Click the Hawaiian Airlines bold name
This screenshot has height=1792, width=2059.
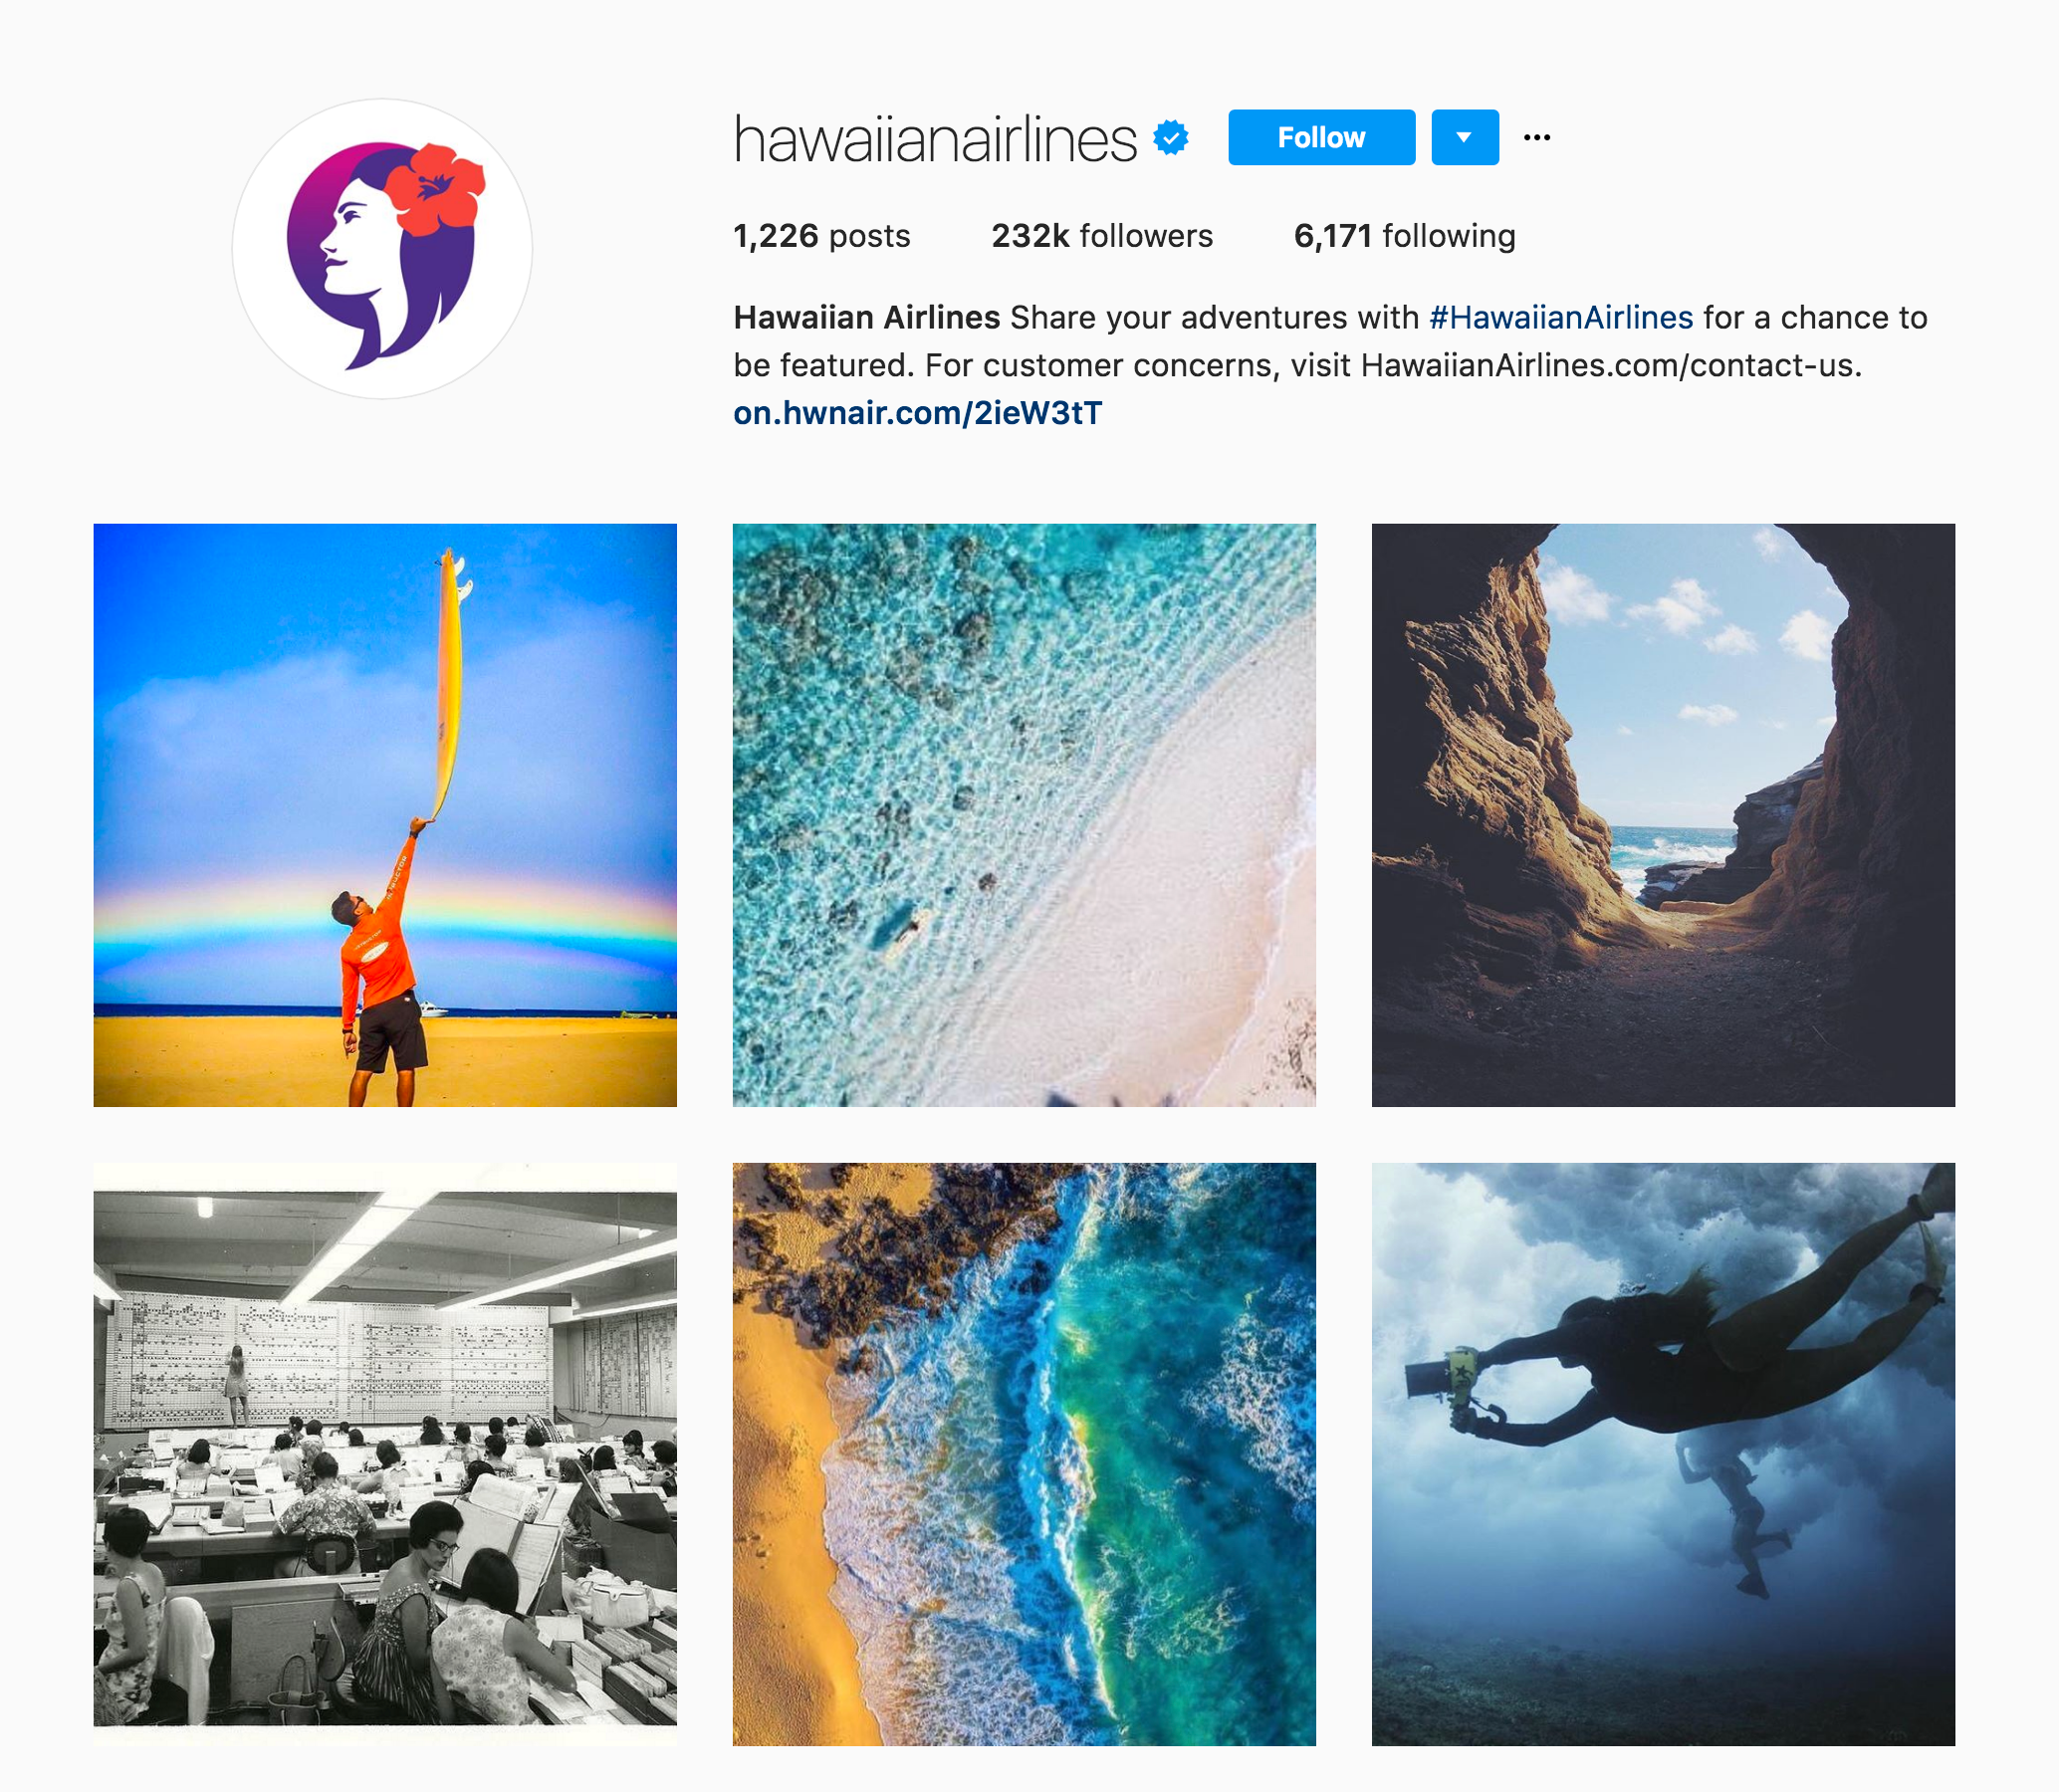pyautogui.click(x=866, y=317)
